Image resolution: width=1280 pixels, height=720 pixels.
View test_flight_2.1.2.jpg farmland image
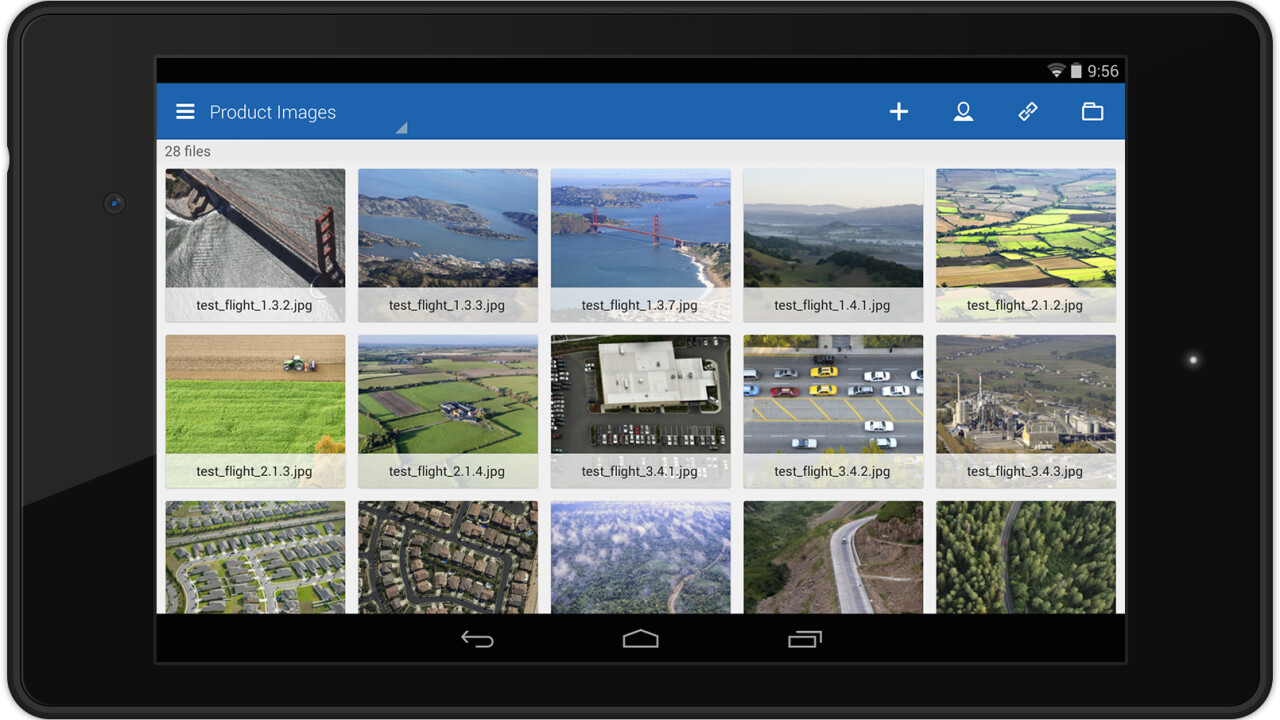click(1025, 240)
